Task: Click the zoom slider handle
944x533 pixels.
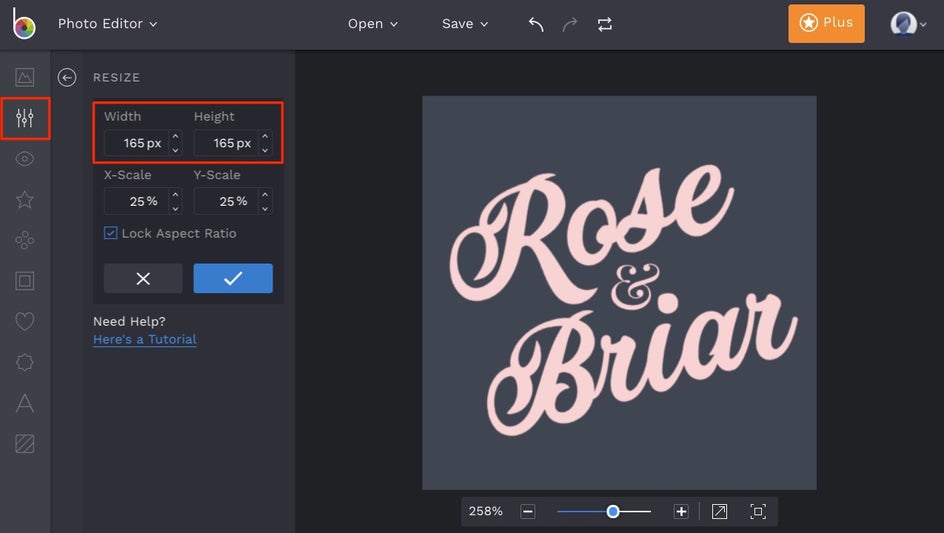Action: pyautogui.click(x=613, y=511)
